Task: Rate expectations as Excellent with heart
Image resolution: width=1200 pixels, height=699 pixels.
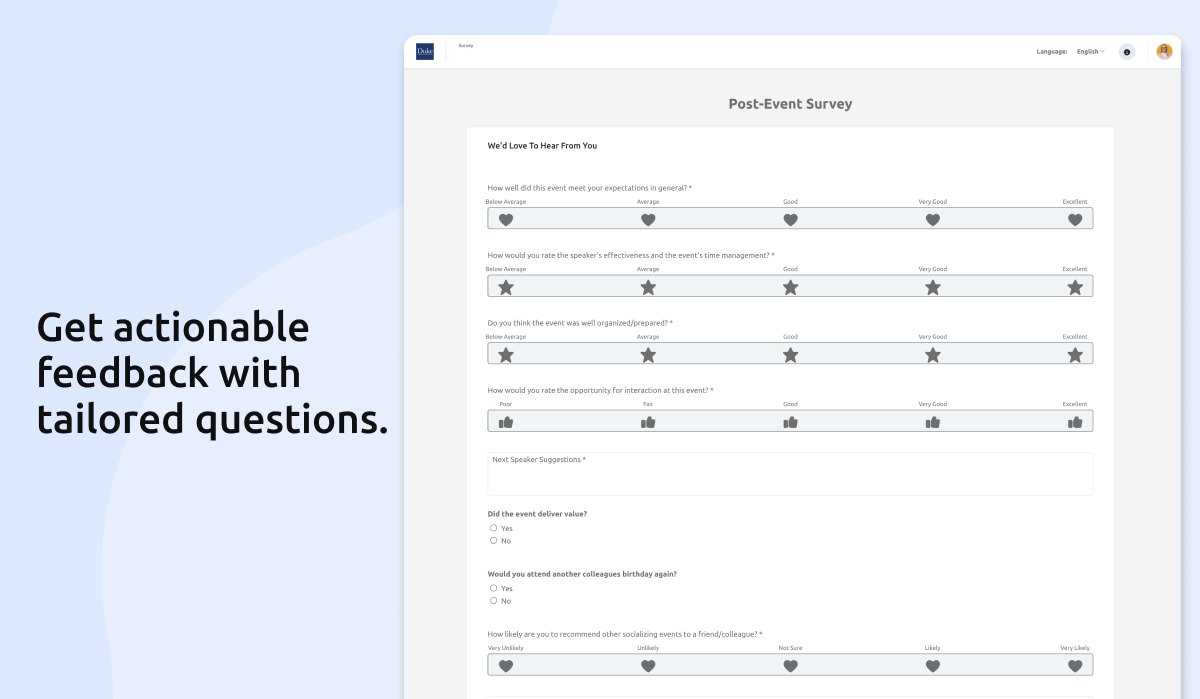Action: point(1075,220)
